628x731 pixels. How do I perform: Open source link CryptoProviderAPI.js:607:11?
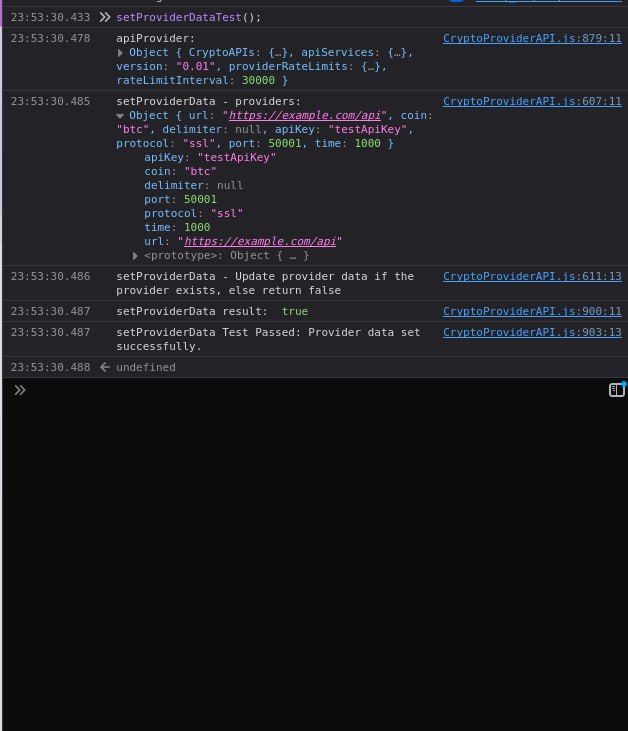532,101
